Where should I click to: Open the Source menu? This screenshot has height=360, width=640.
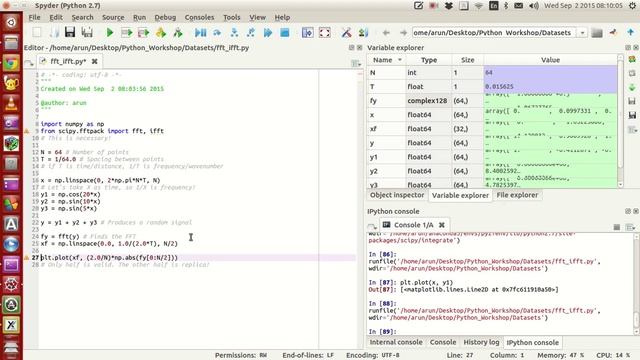(113, 18)
